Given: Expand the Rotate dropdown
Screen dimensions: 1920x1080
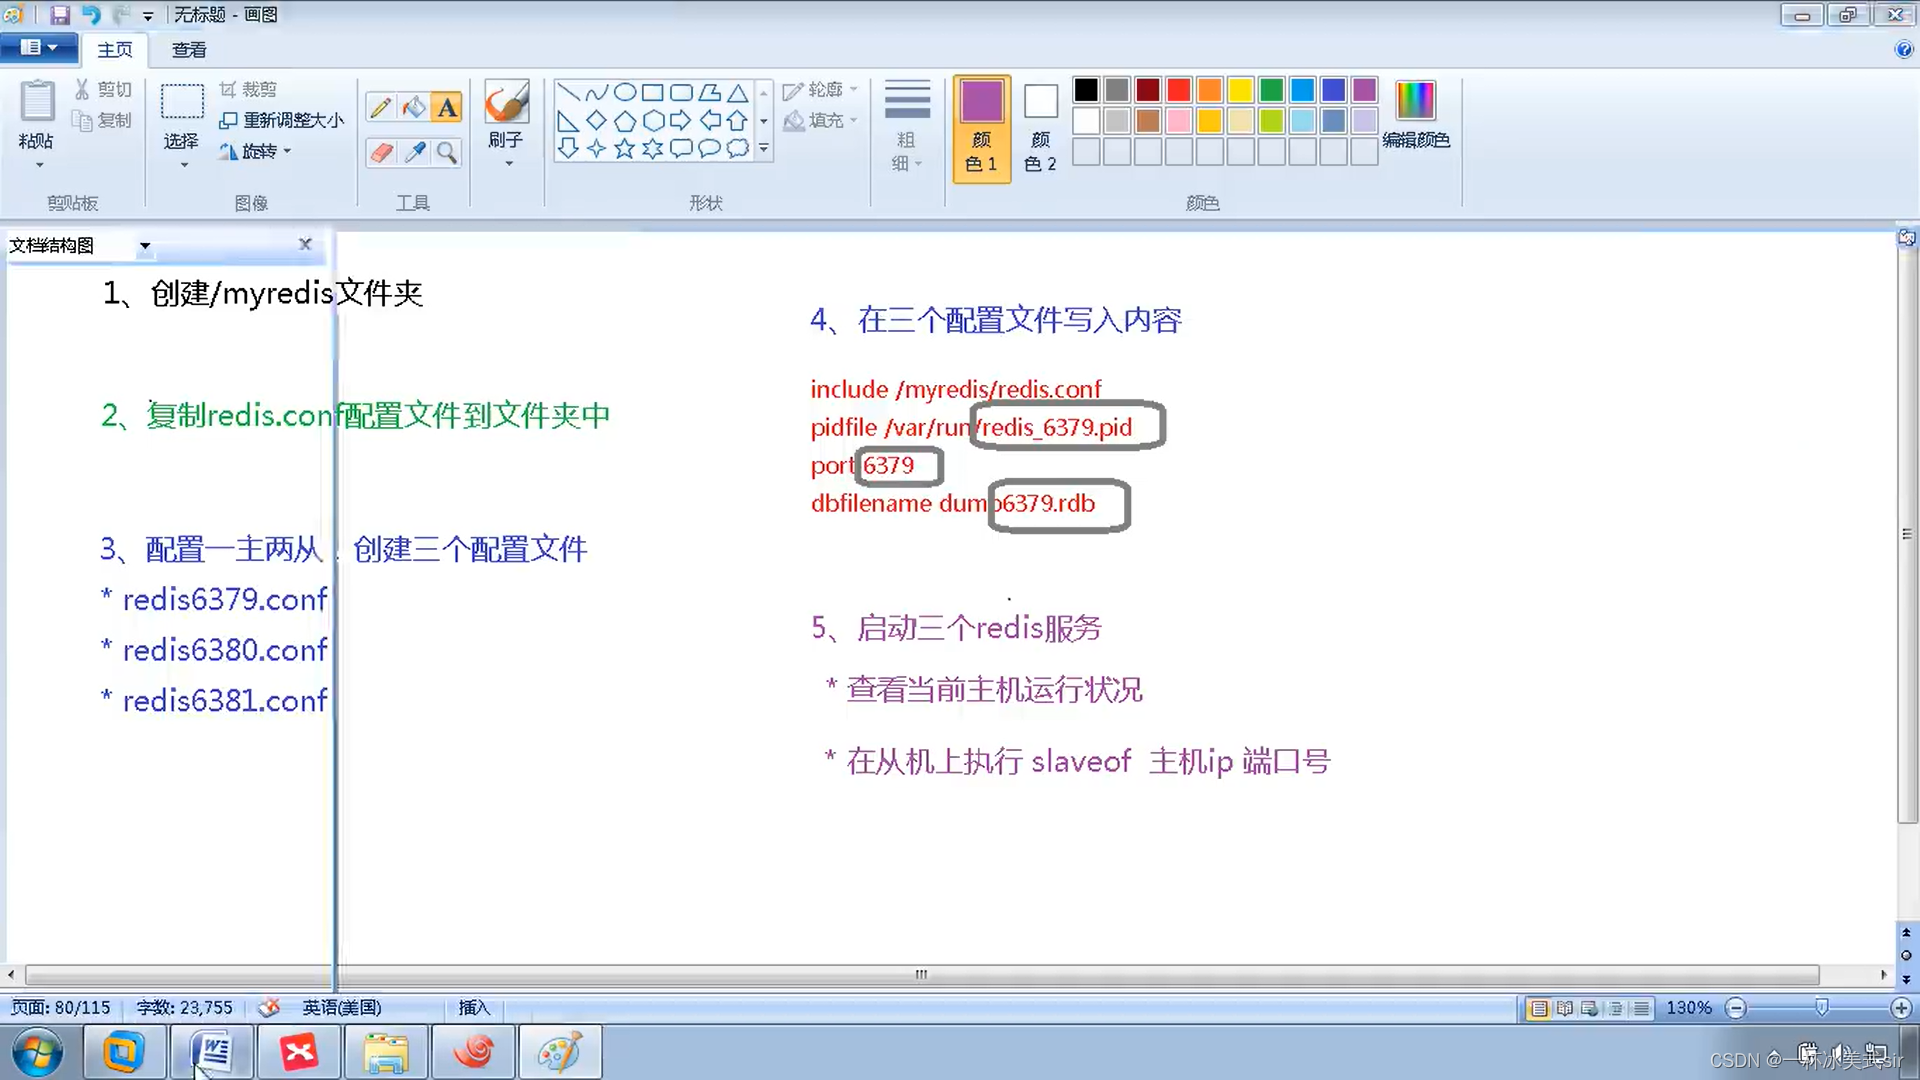Looking at the screenshot, I should pos(287,151).
